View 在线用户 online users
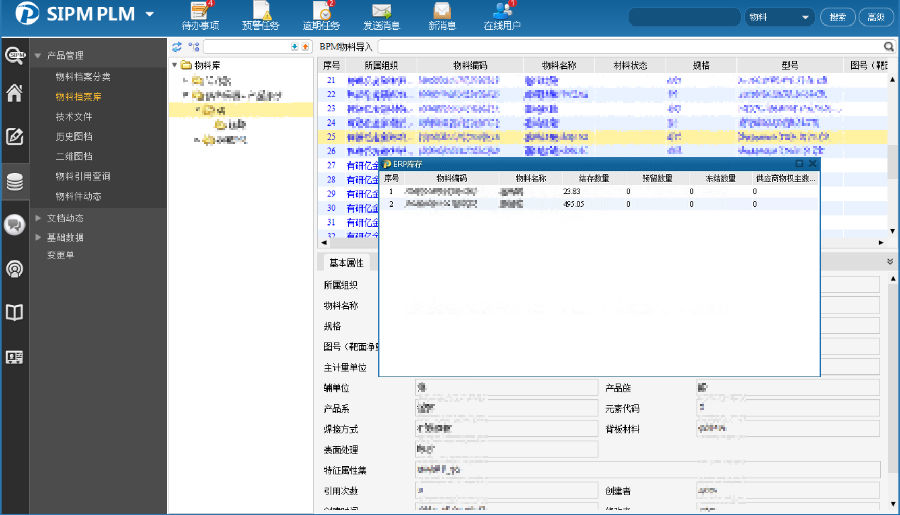The height and width of the screenshot is (515, 900). point(502,14)
